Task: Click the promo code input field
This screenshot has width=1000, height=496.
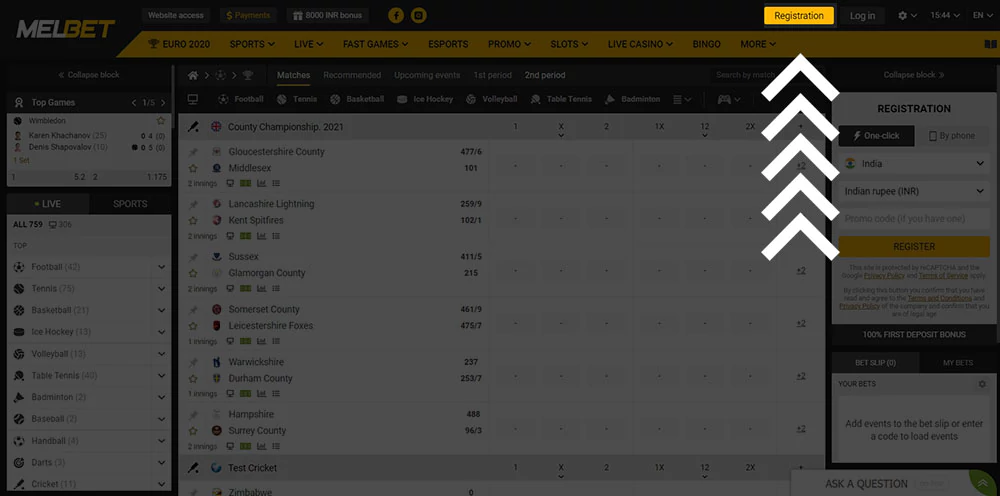Action: 914,219
